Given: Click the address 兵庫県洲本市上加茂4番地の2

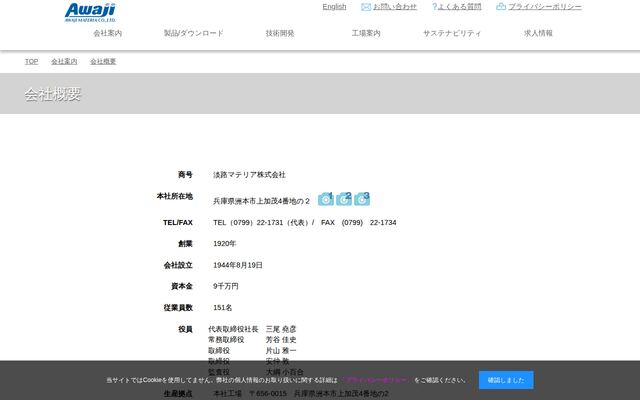Looking at the screenshot, I should click(262, 201).
